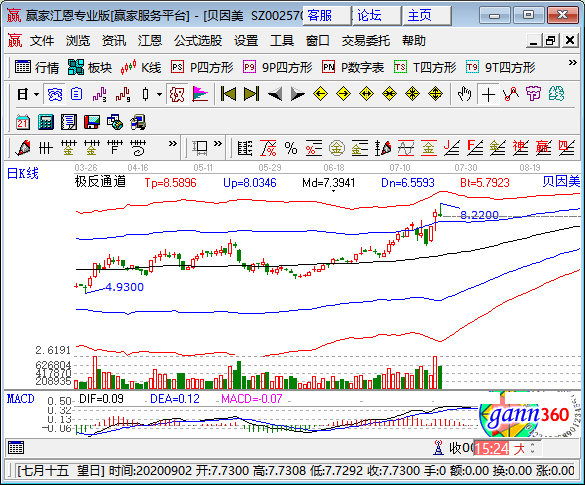Click the 贝因美 stock name link

(561, 182)
